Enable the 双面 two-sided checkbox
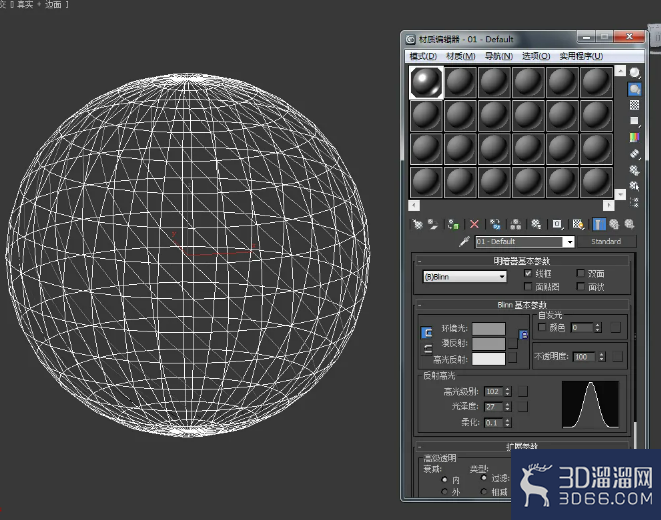The width and height of the screenshot is (661, 520). [x=580, y=273]
